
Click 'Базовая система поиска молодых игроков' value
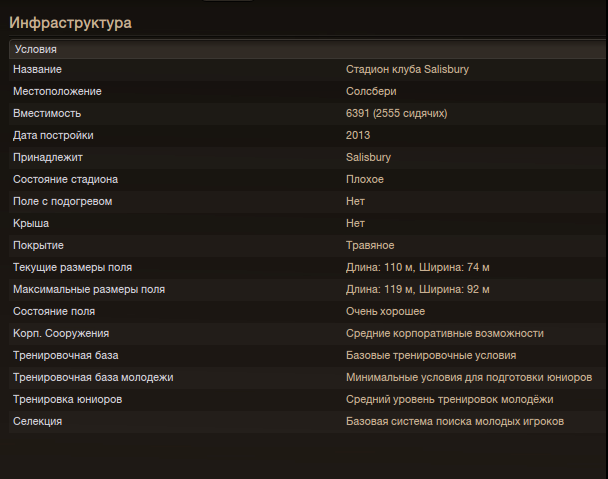(455, 422)
